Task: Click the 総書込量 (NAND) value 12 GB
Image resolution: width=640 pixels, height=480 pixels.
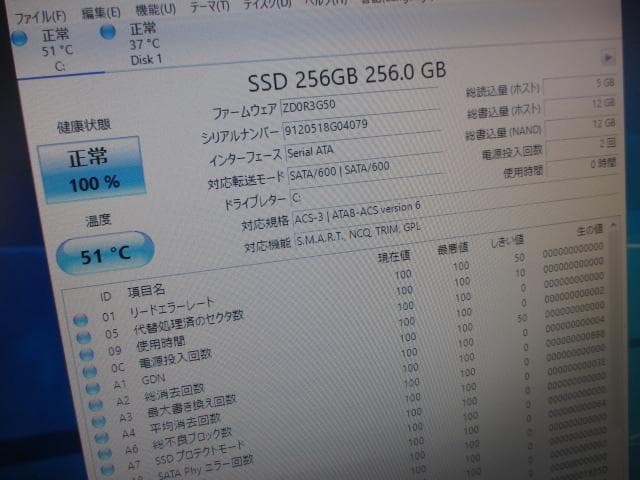Action: point(581,126)
